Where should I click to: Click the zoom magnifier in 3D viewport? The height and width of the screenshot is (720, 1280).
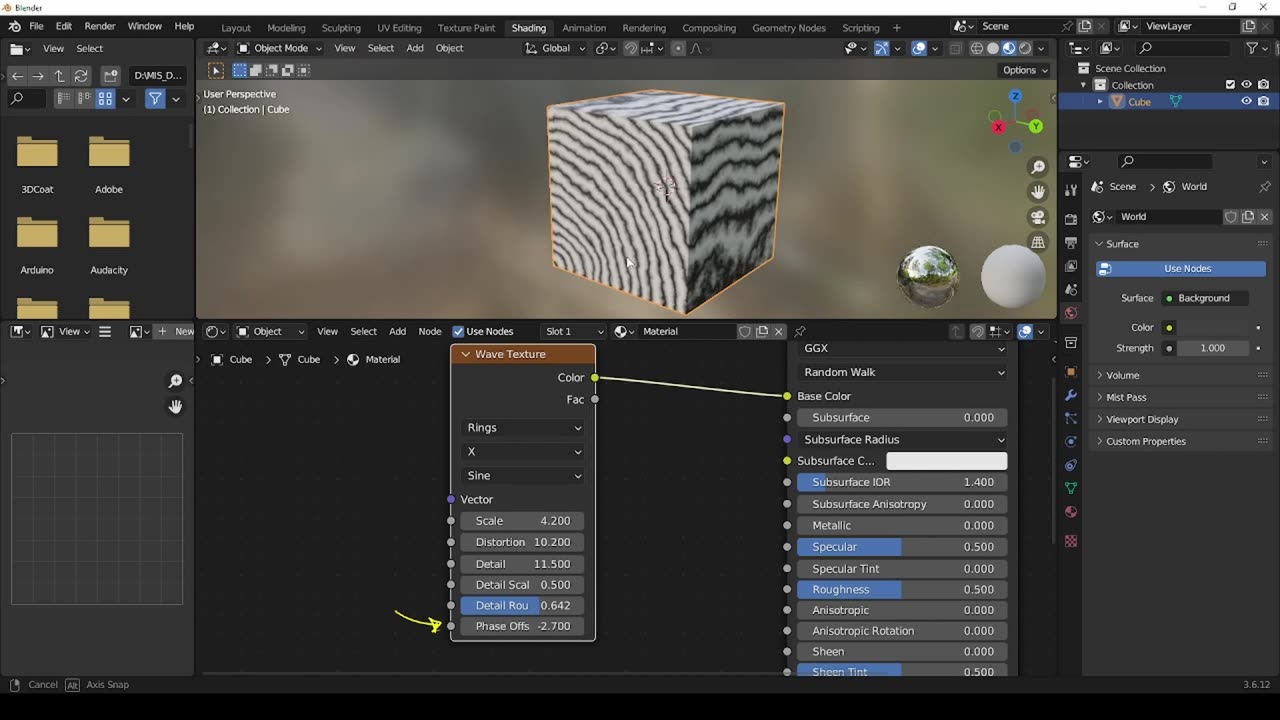coord(1038,167)
